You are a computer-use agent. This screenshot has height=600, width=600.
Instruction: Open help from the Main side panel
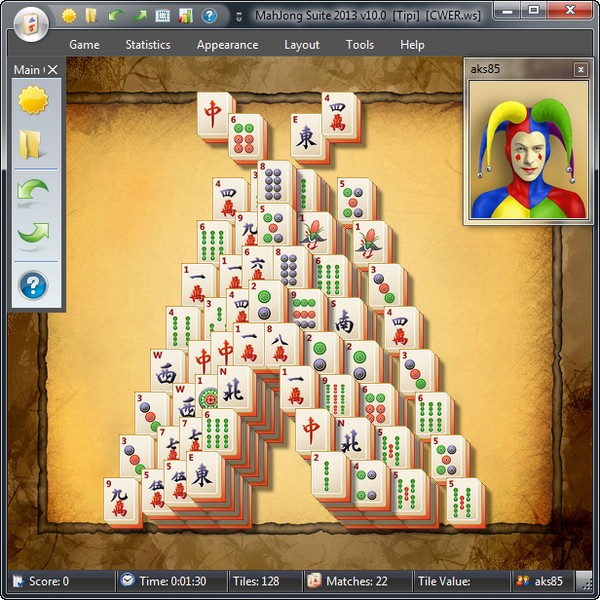[33, 285]
